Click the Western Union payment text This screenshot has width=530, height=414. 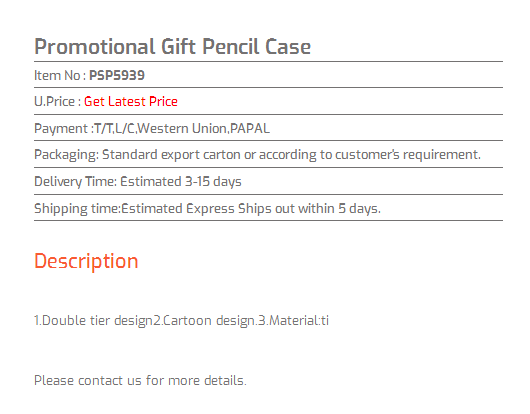pyautogui.click(x=183, y=128)
